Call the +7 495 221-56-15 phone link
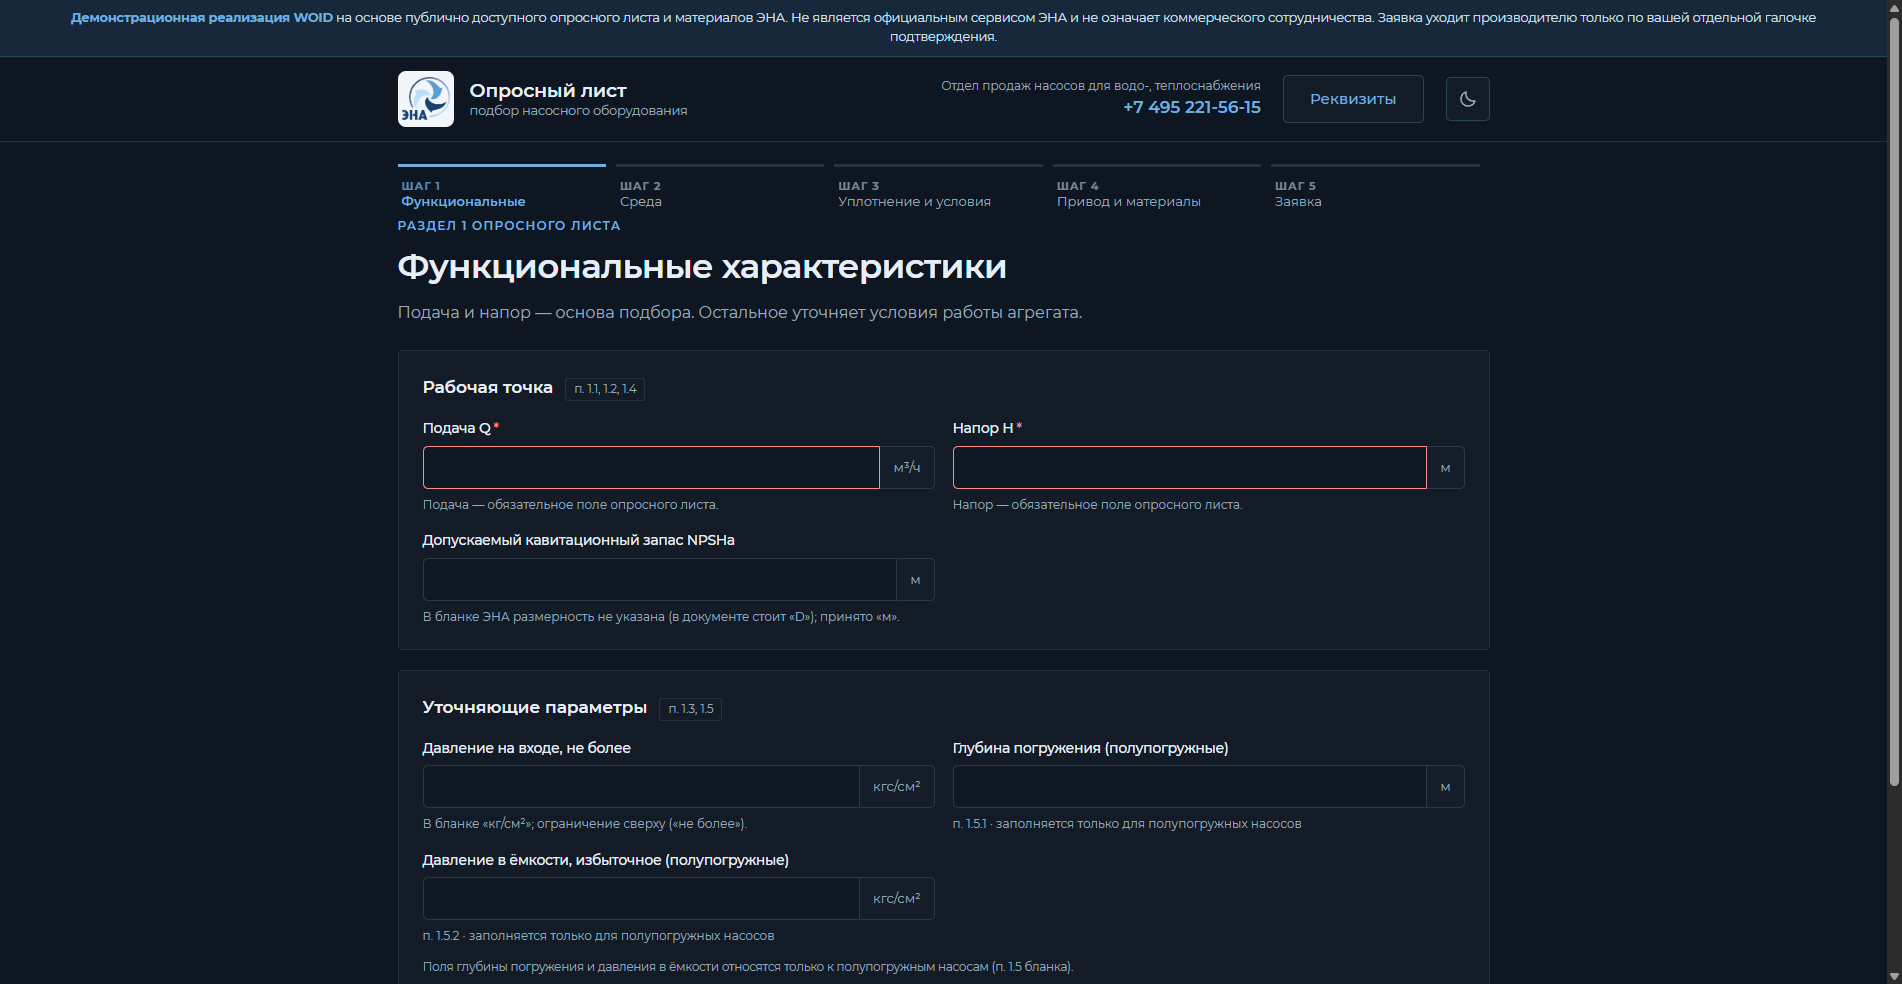Screen dimensions: 1902x984 [1191, 107]
